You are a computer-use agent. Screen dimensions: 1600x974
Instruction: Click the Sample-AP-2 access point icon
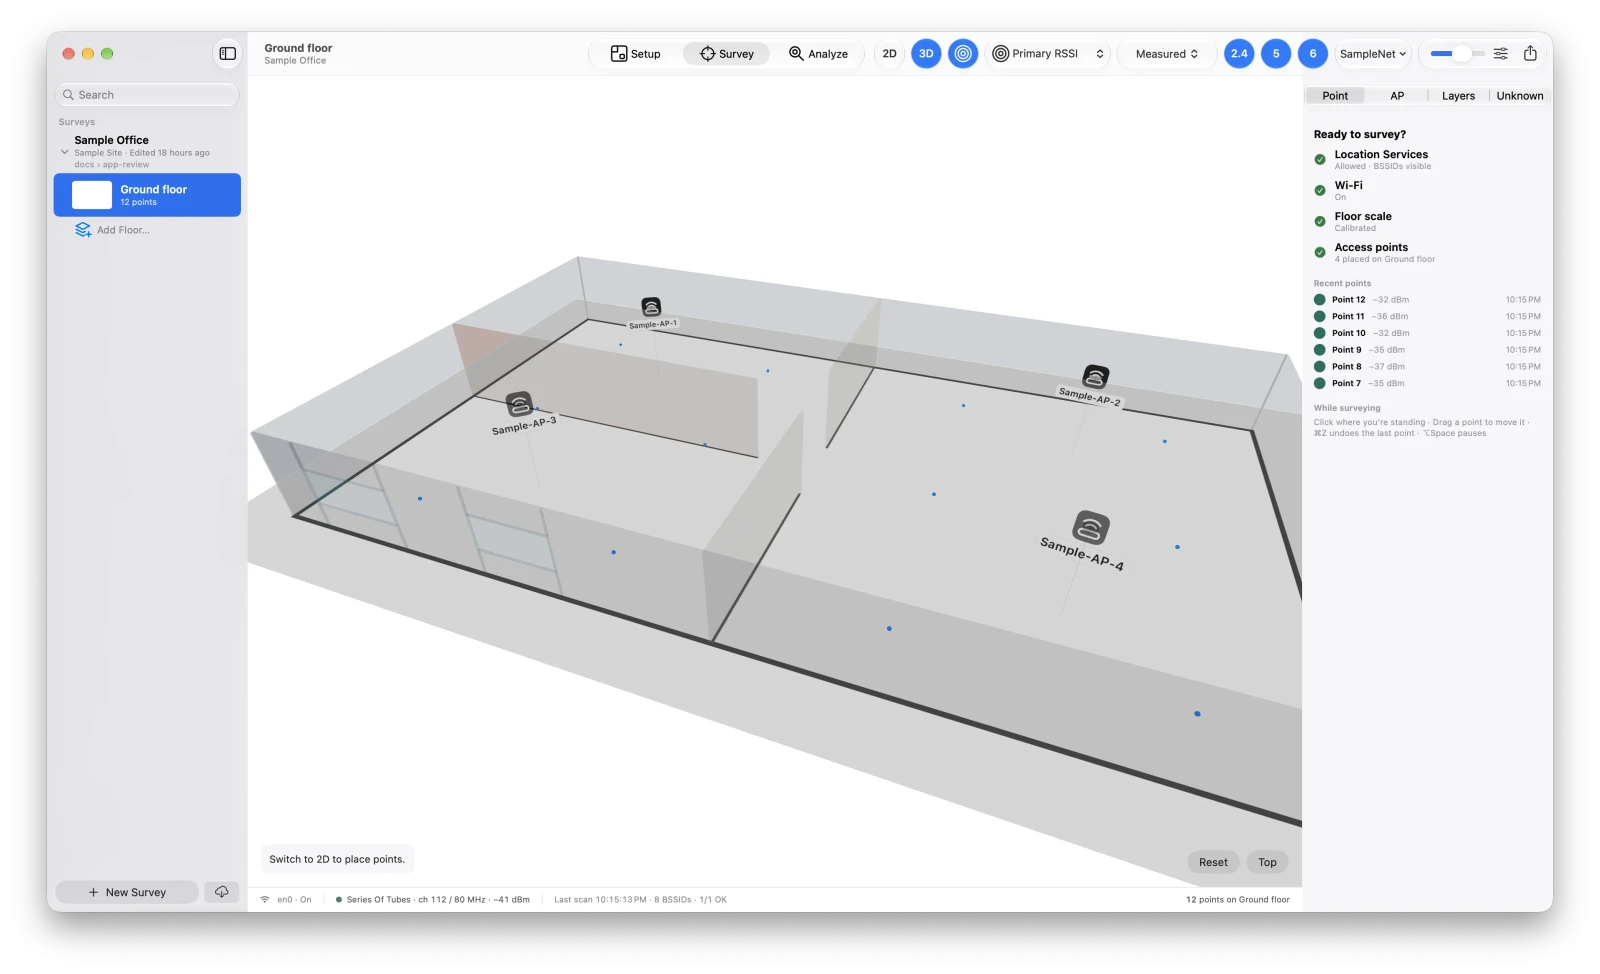[x=1096, y=377]
